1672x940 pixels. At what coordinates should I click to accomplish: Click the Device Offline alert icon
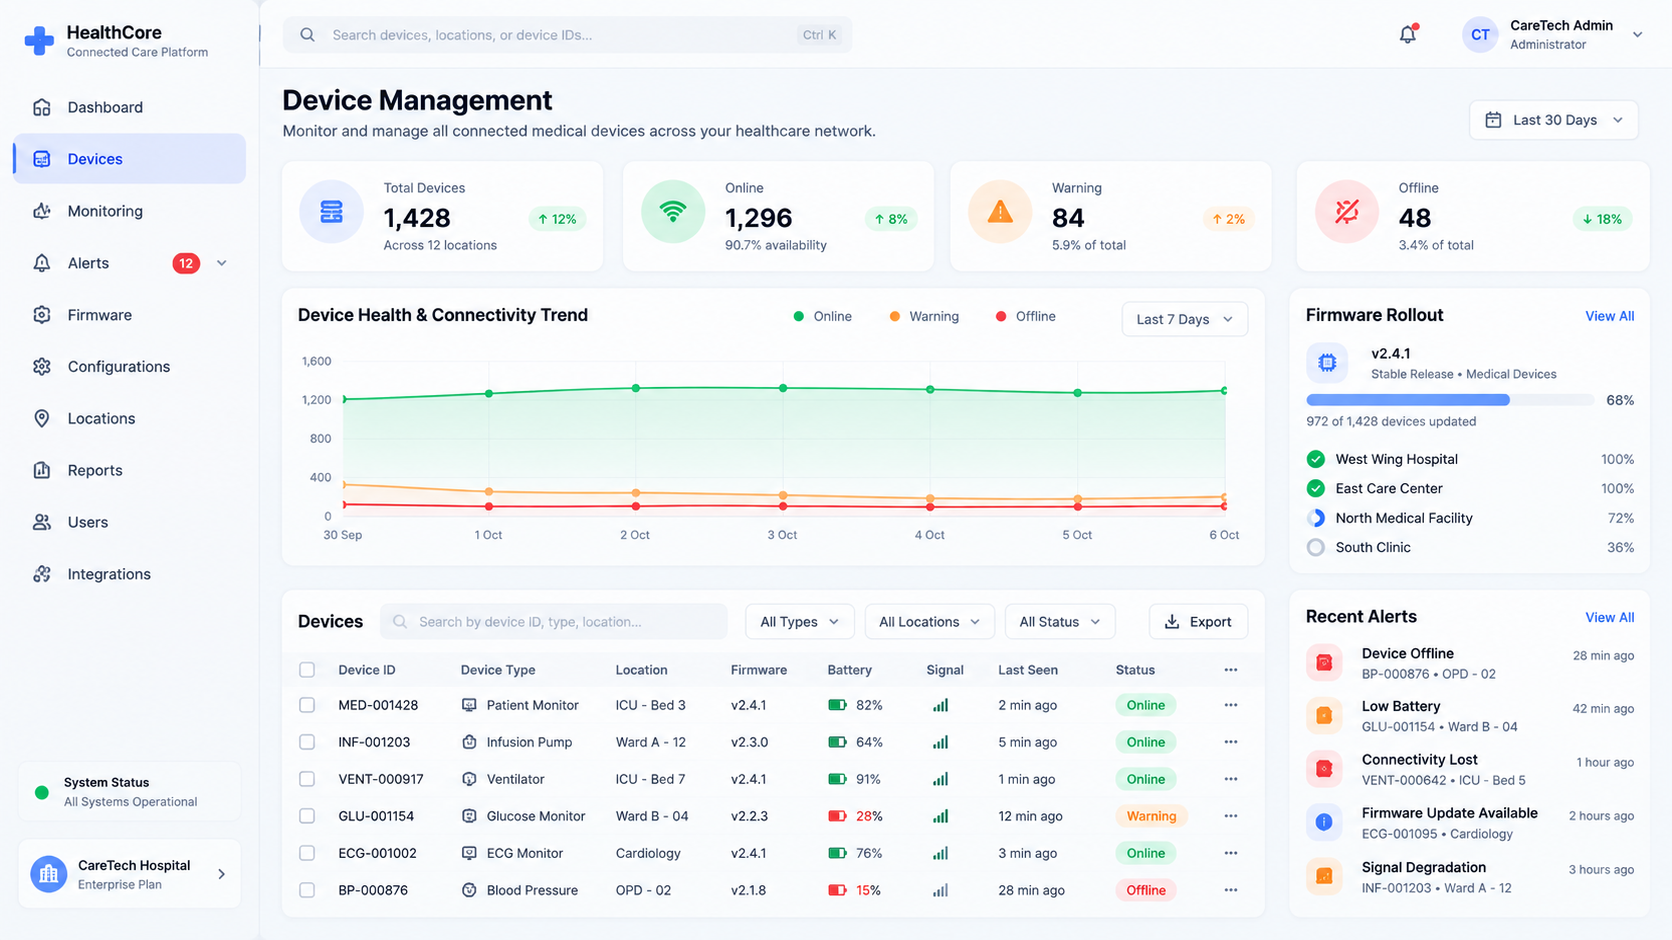(x=1324, y=662)
